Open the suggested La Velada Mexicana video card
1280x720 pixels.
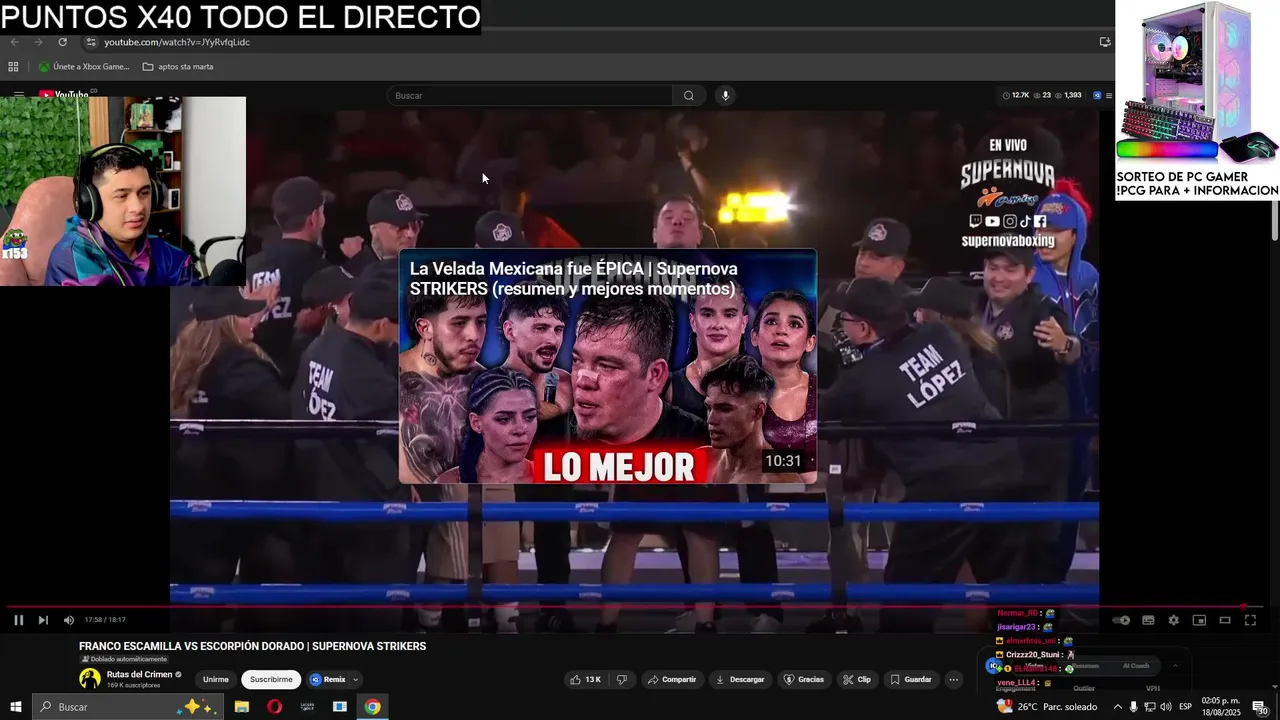point(608,366)
